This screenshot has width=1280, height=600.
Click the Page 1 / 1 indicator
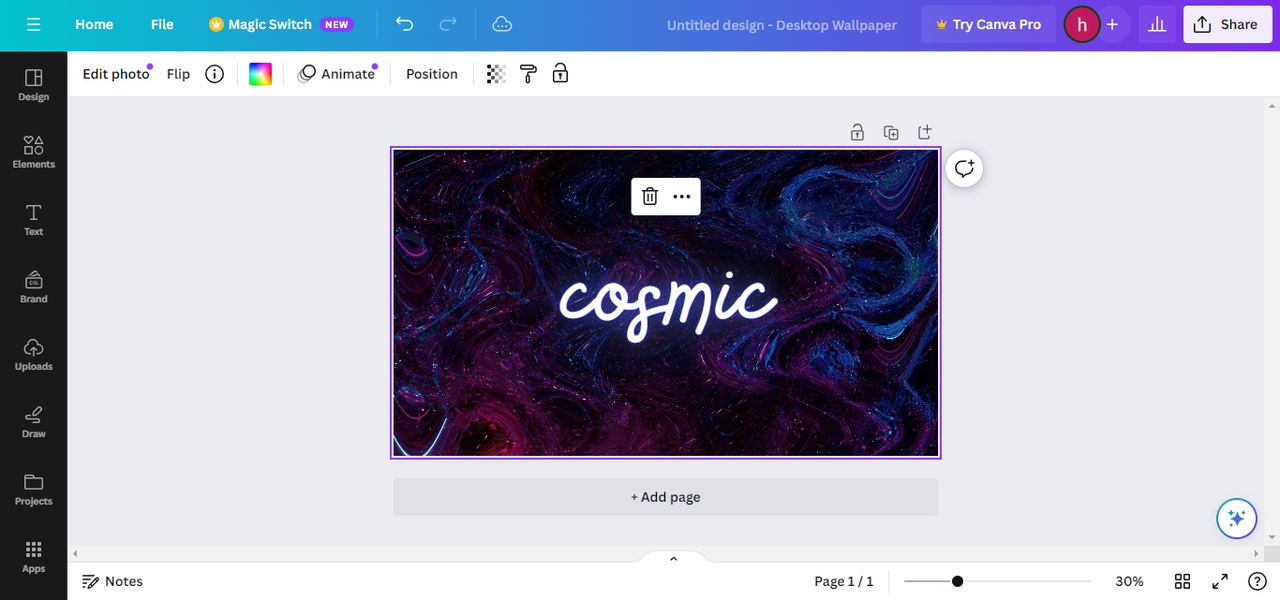pos(844,581)
